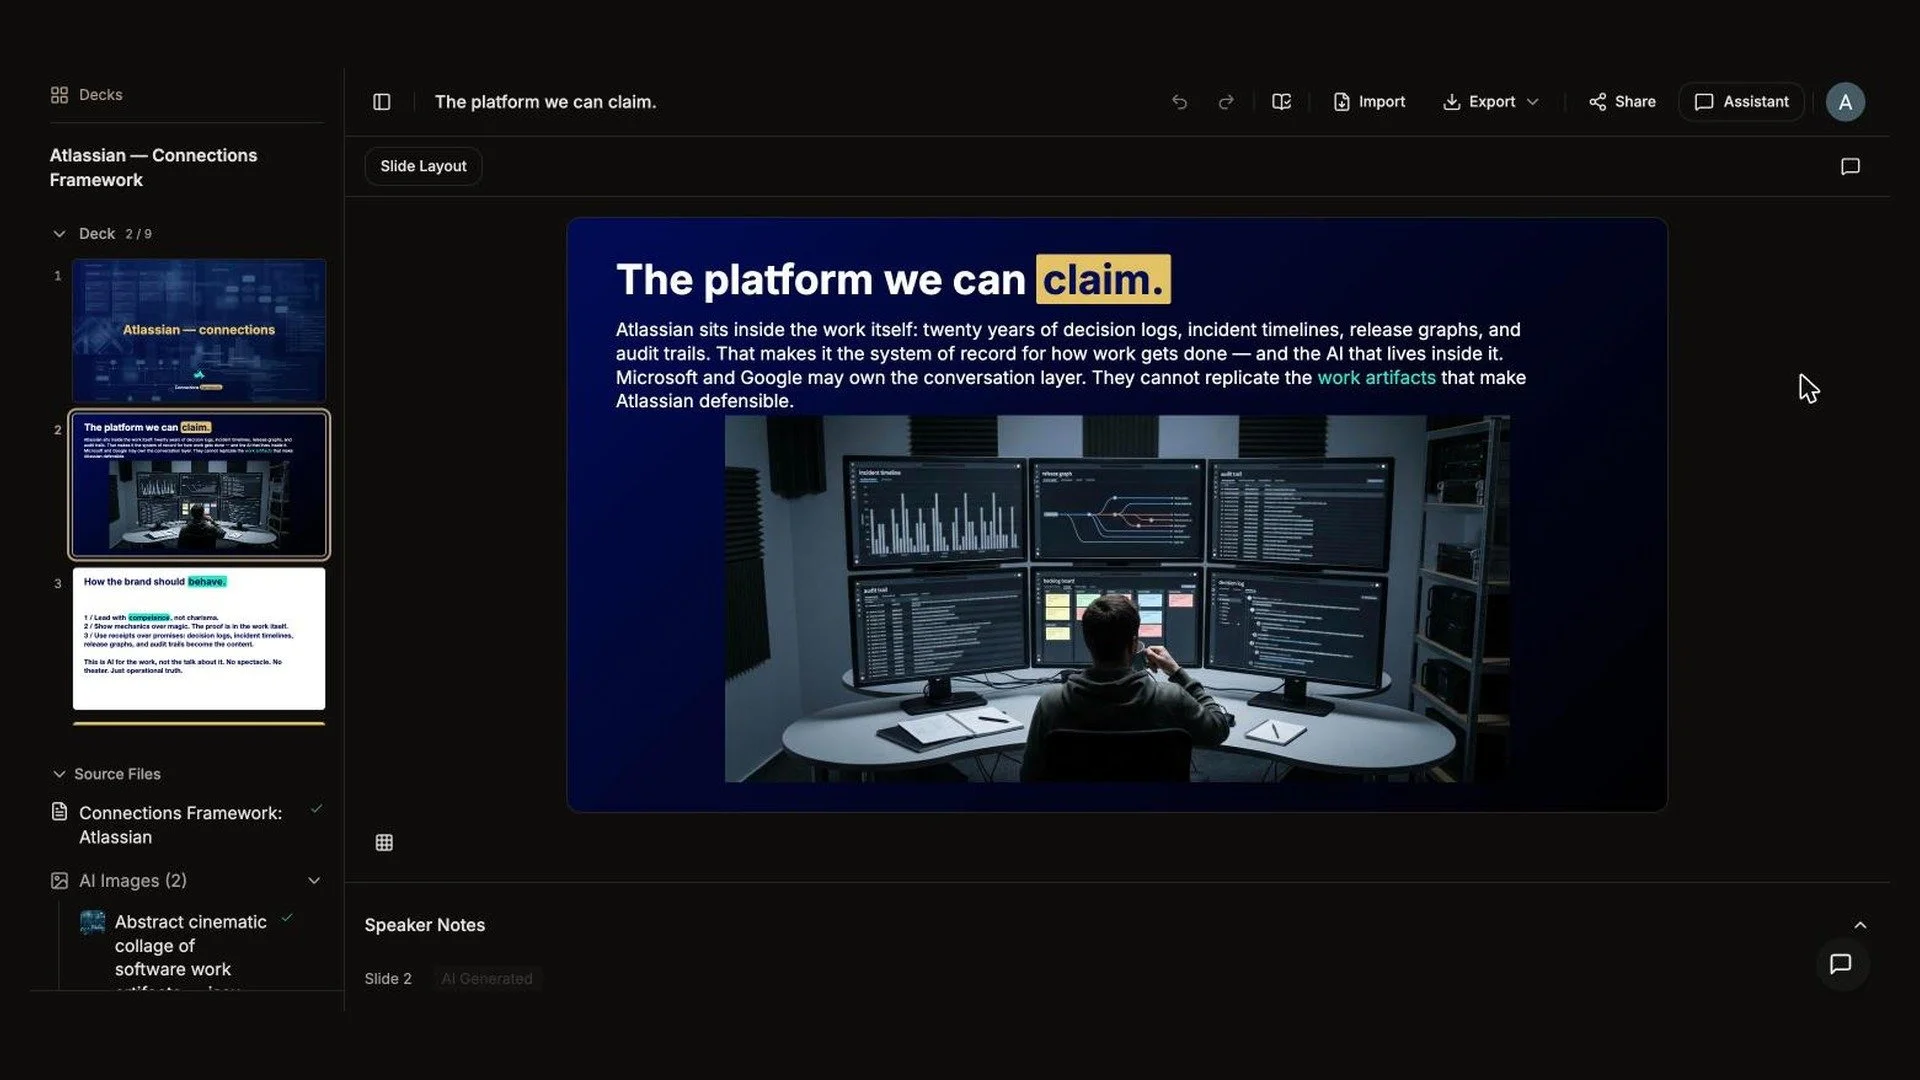Click the AI Generated tag in notes
The height and width of the screenshot is (1080, 1920).
point(487,979)
